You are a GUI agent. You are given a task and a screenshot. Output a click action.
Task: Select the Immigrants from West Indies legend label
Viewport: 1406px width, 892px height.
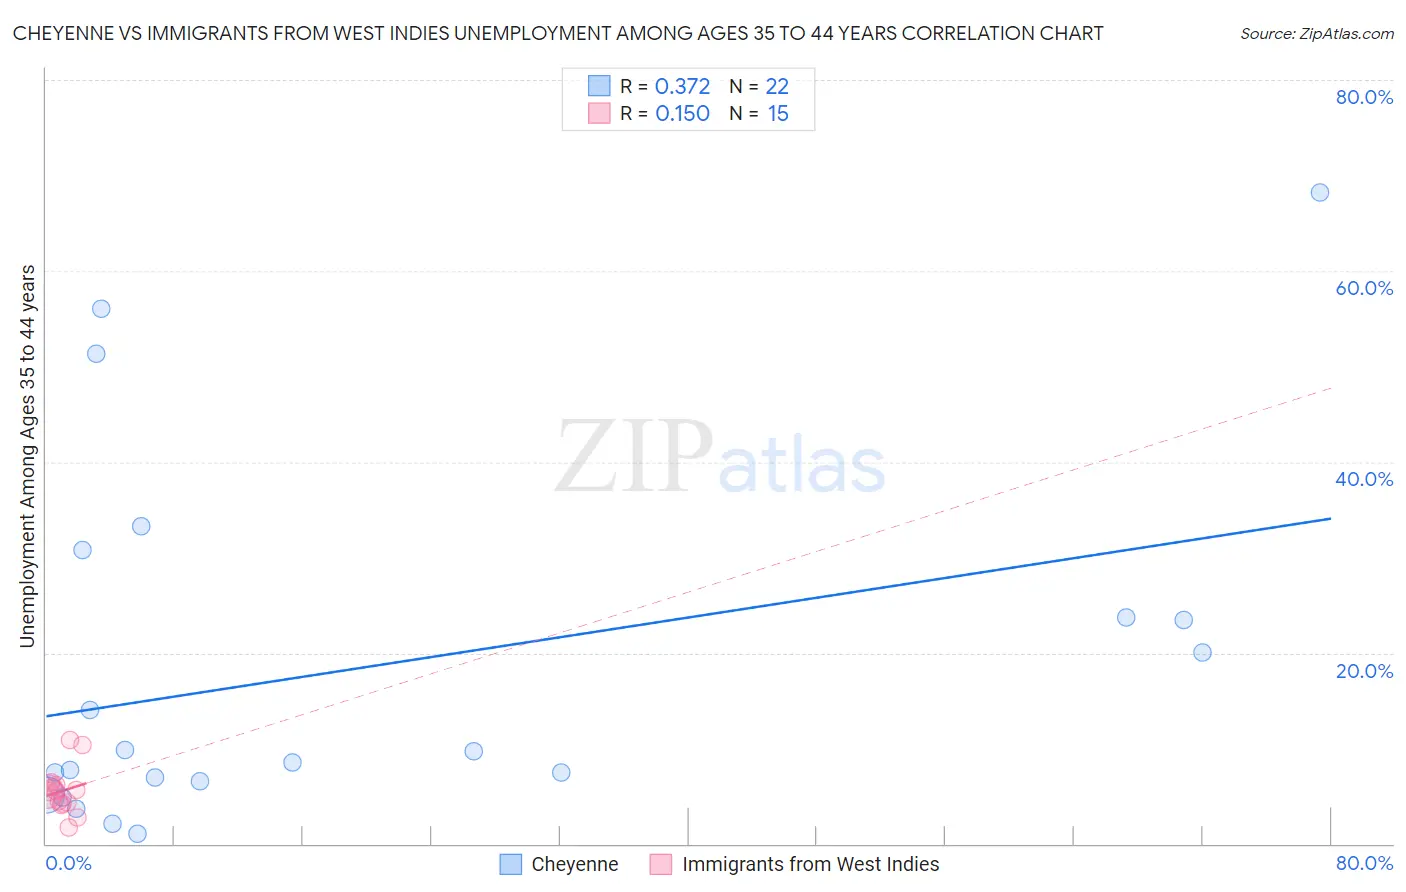(811, 864)
